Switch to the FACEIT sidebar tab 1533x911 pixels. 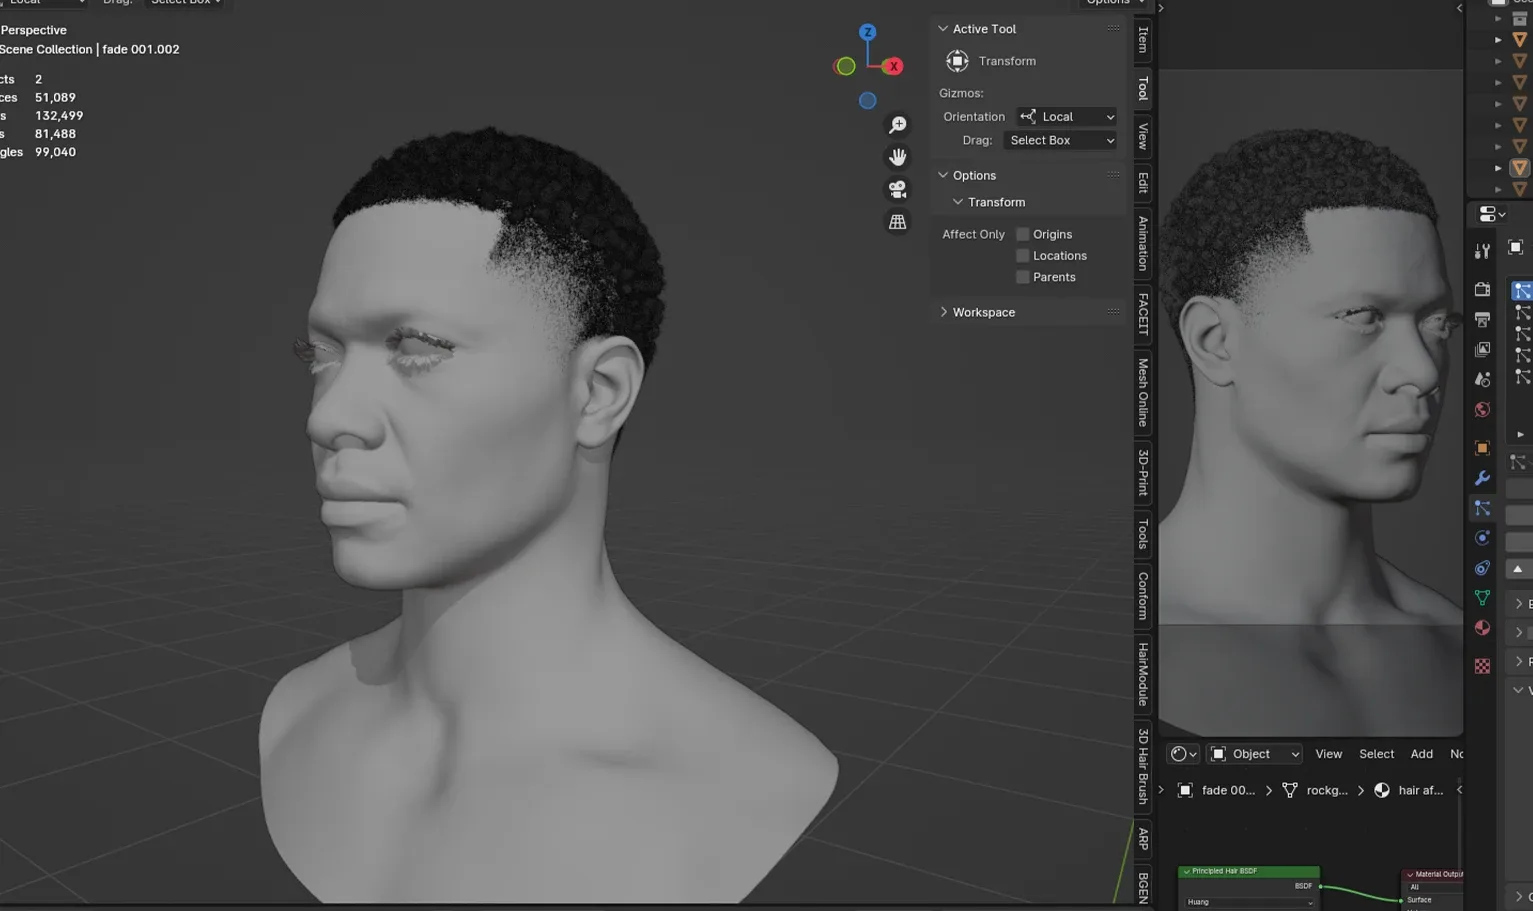point(1143,314)
